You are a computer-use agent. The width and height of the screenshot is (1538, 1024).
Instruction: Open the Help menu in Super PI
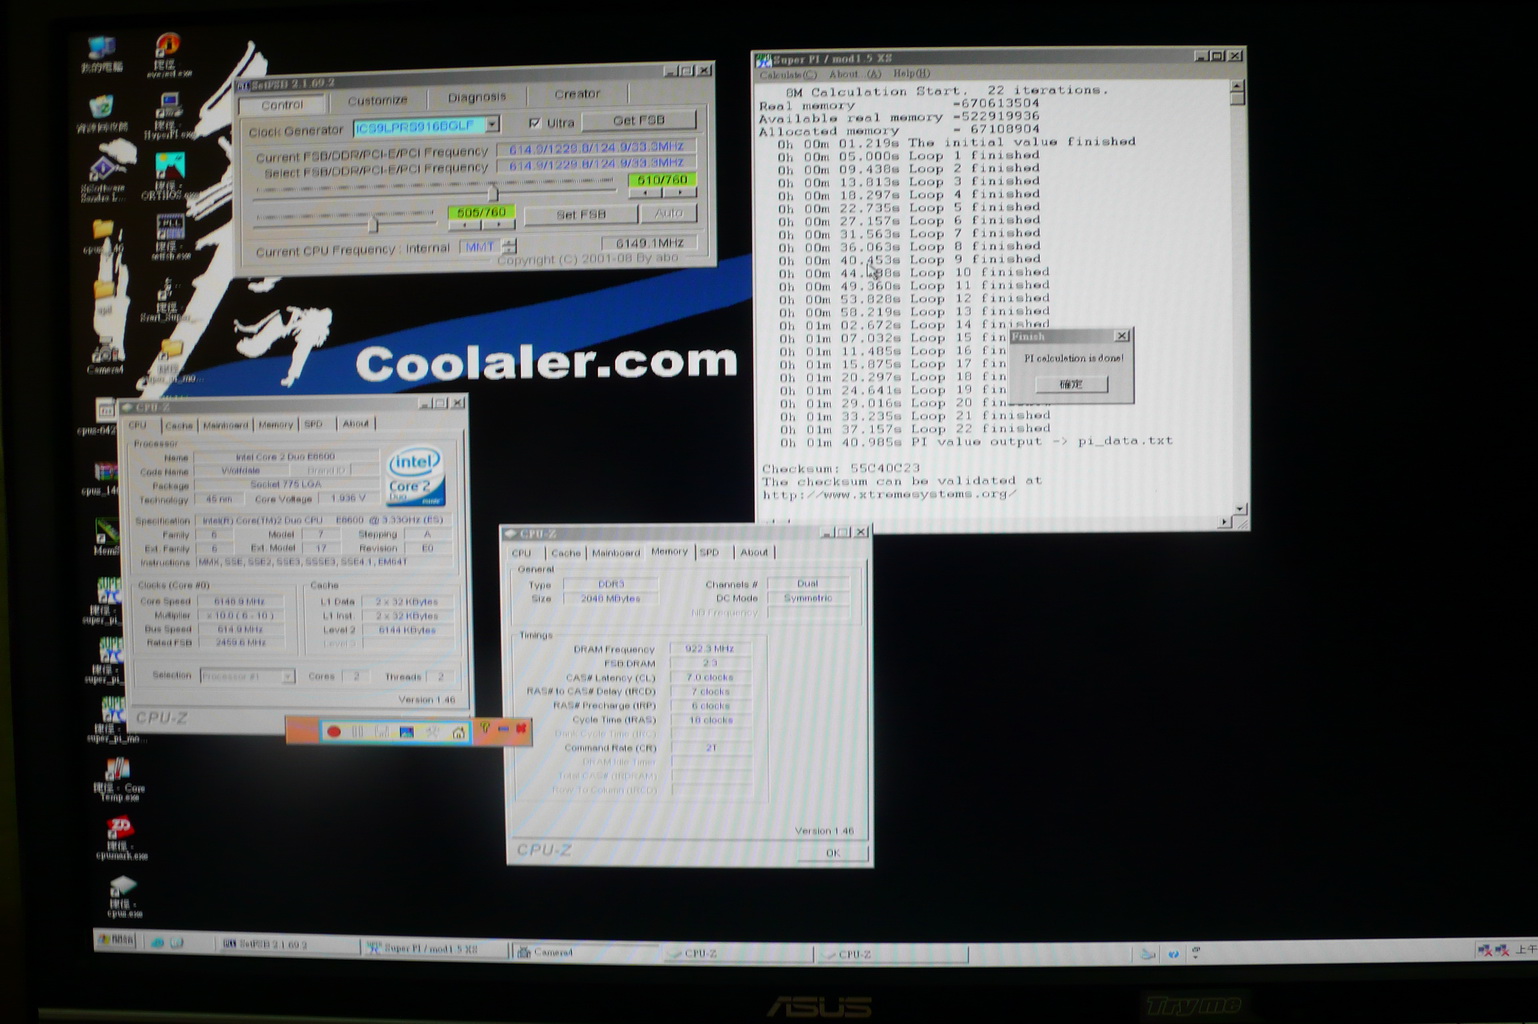point(911,73)
